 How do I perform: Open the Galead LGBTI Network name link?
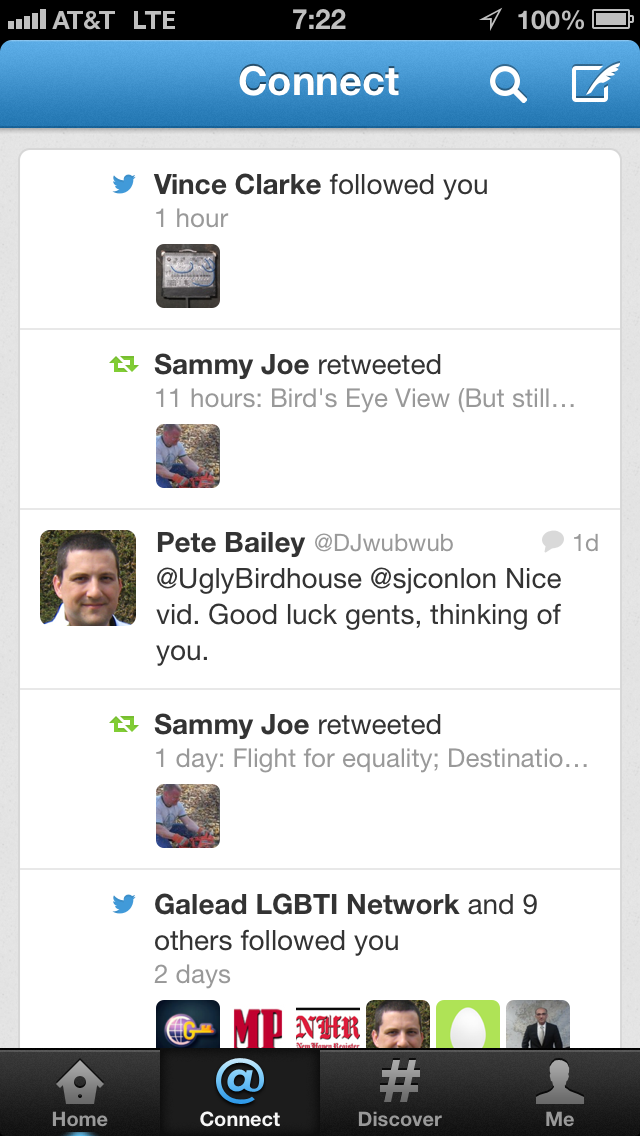(307, 905)
